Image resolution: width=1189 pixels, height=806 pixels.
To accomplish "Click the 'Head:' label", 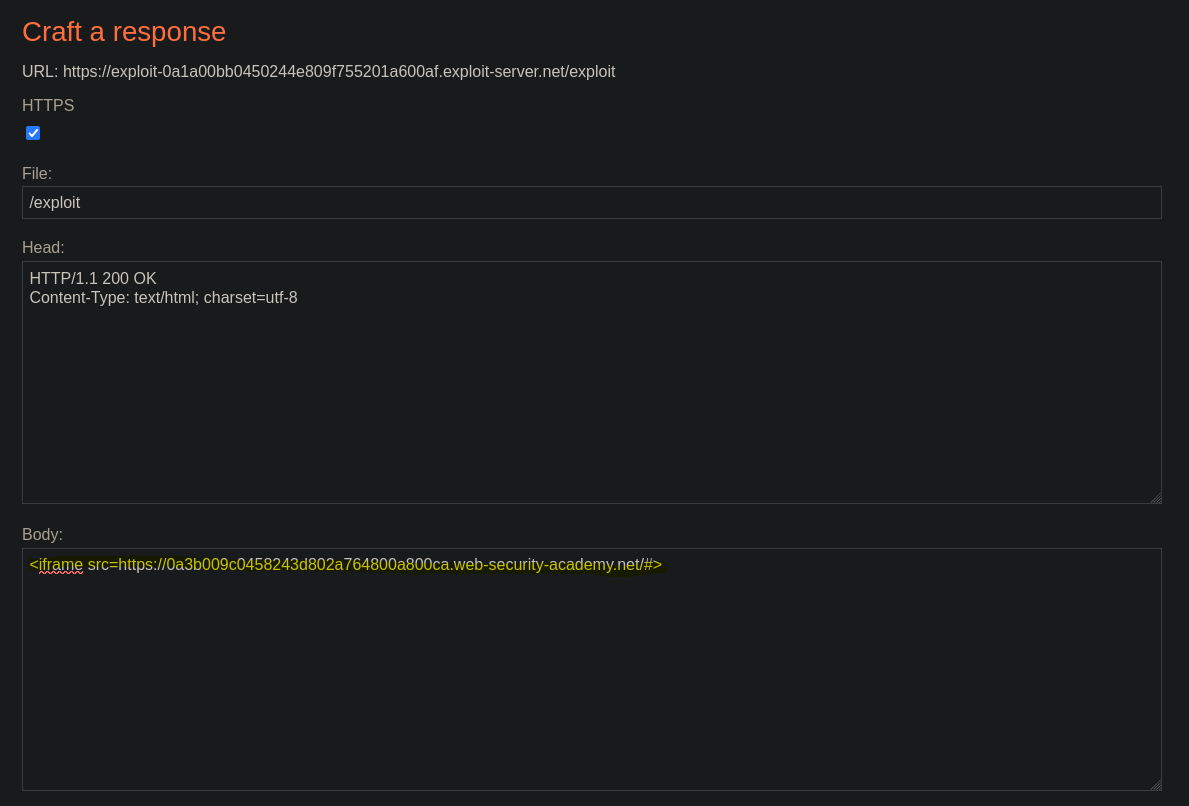I will point(43,247).
